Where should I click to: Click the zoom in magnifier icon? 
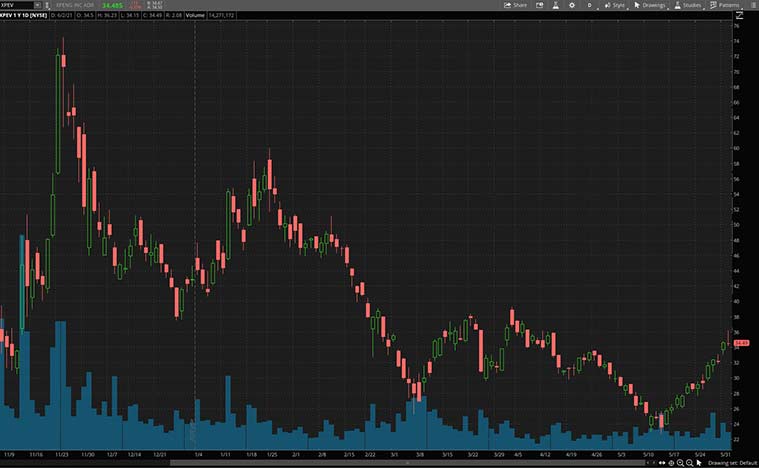(x=680, y=463)
